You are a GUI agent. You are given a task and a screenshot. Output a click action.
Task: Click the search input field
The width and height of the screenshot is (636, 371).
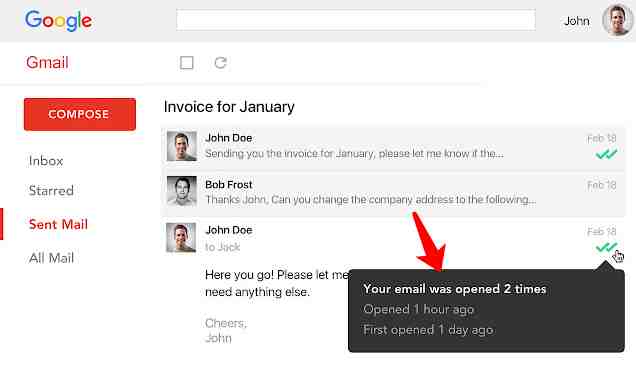[x=356, y=20]
